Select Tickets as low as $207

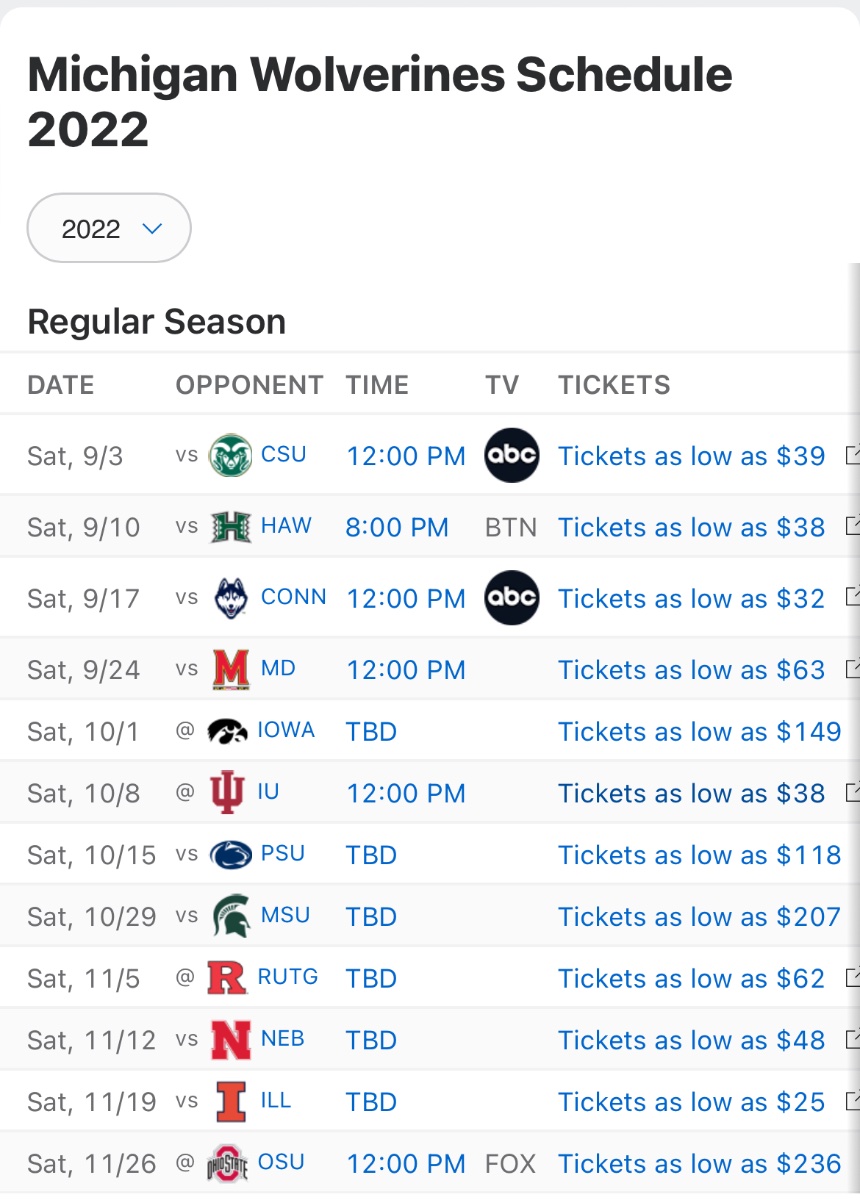click(x=700, y=917)
